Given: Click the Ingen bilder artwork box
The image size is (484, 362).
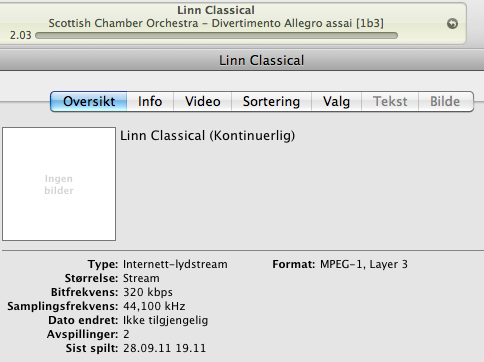Looking at the screenshot, I should coord(59,184).
